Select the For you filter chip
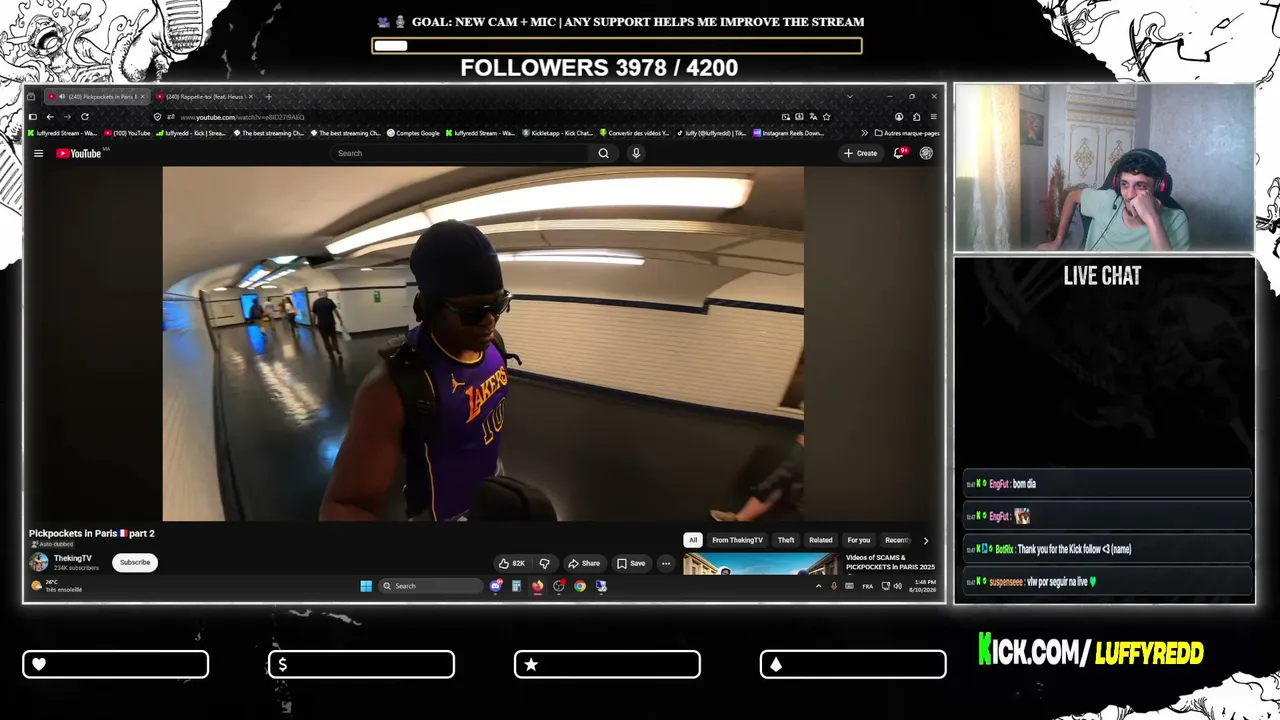1280x720 pixels. click(x=859, y=540)
